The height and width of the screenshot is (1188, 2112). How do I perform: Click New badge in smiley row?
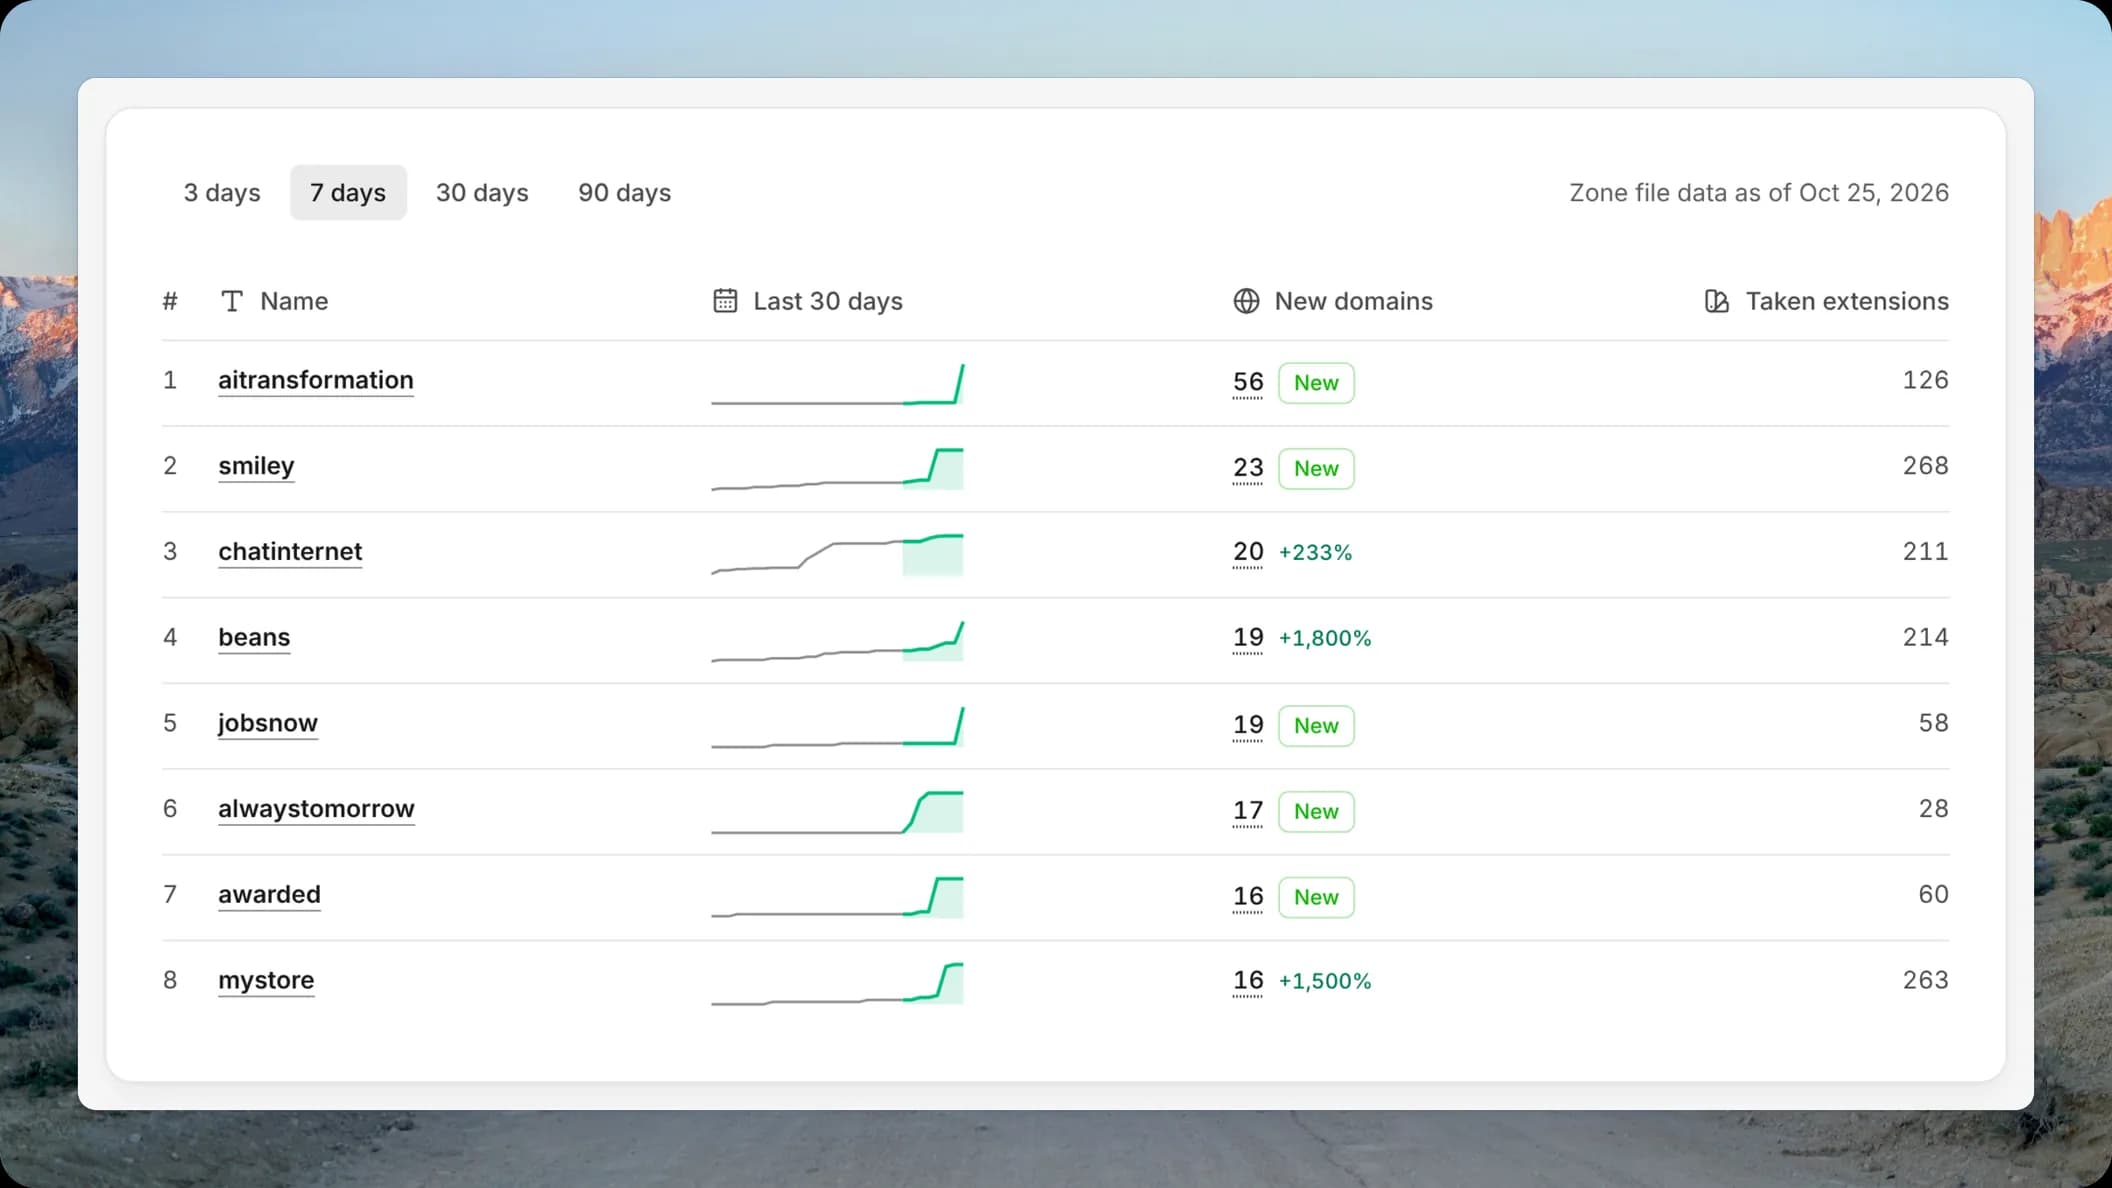point(1316,469)
